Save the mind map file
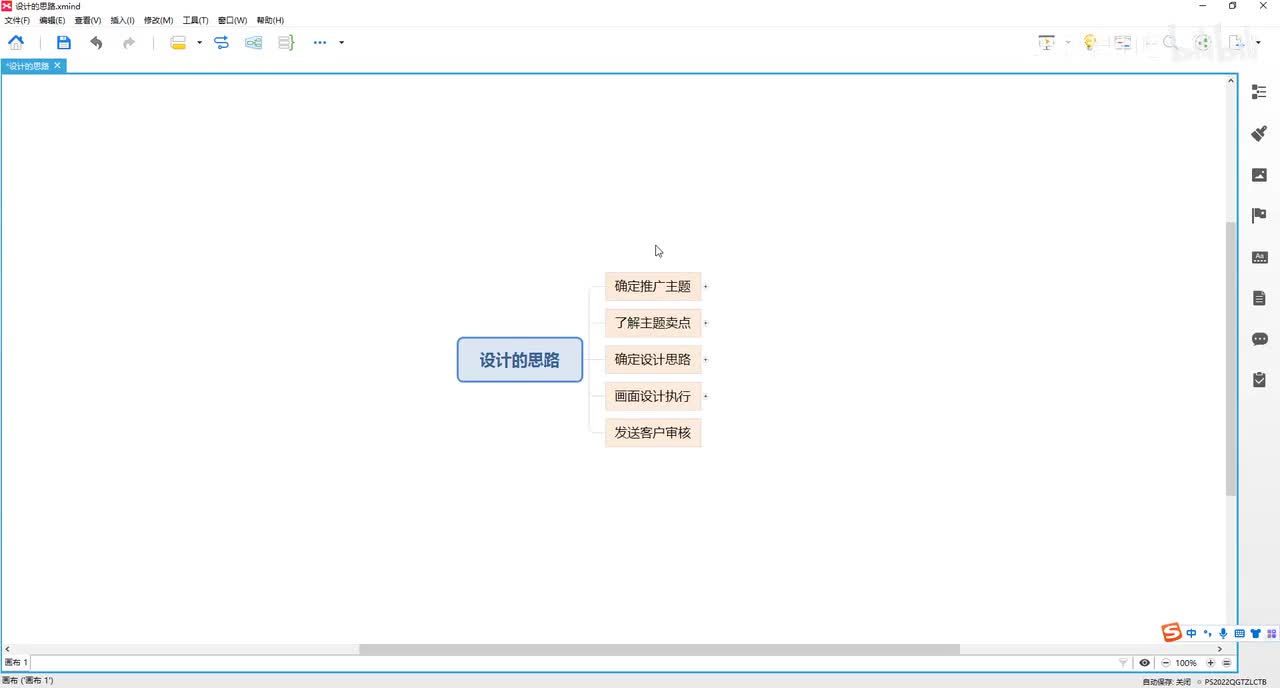 pos(64,42)
